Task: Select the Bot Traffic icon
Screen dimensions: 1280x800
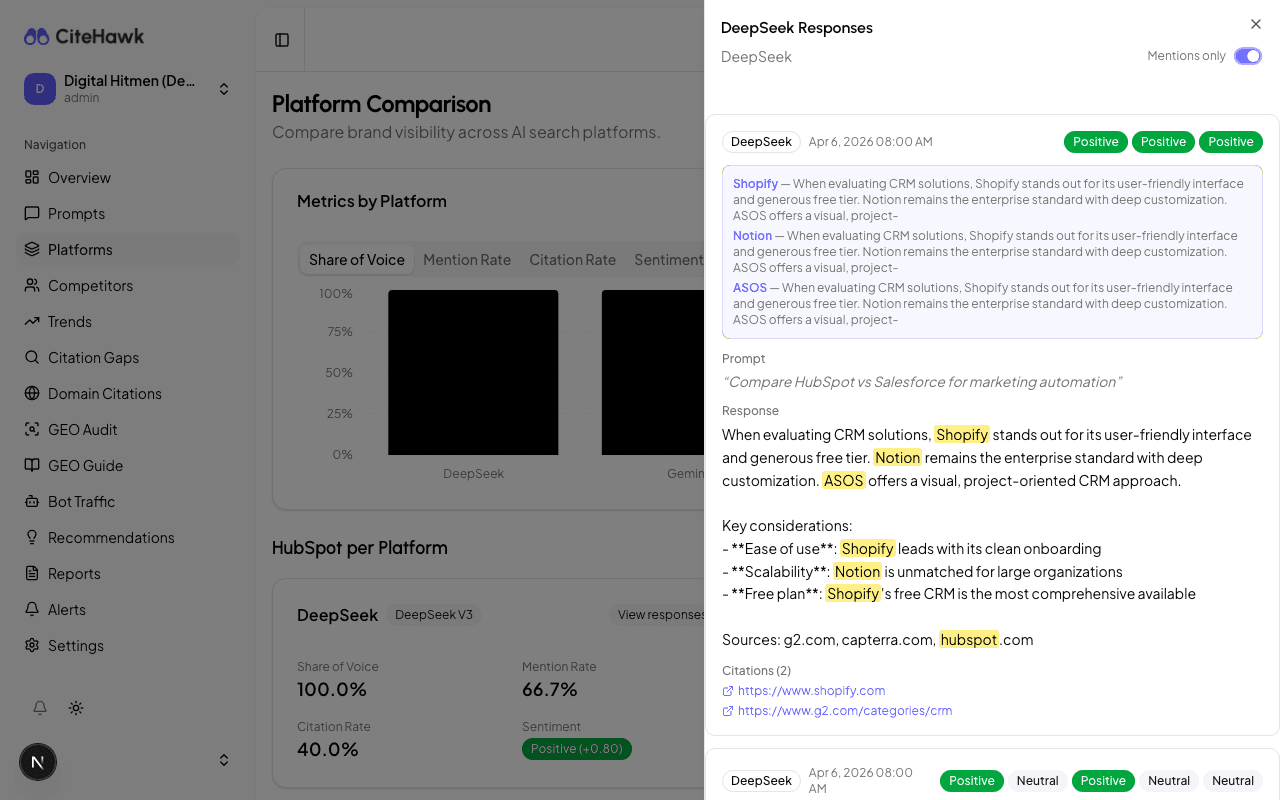Action: click(34, 501)
